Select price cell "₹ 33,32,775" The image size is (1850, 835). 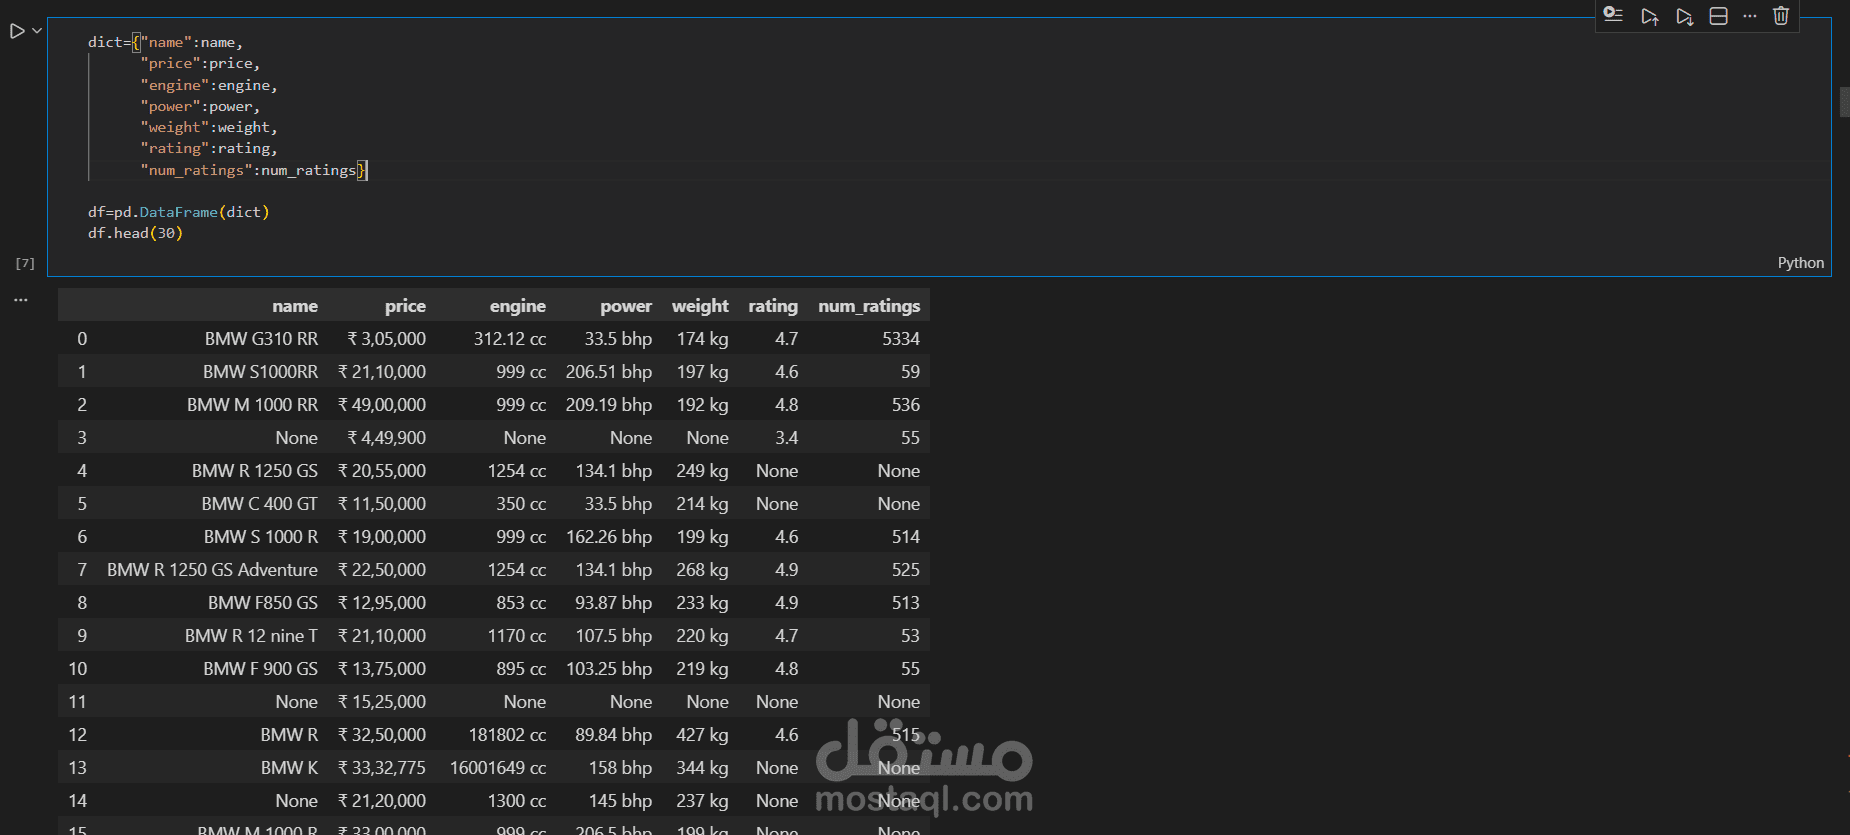pos(382,768)
